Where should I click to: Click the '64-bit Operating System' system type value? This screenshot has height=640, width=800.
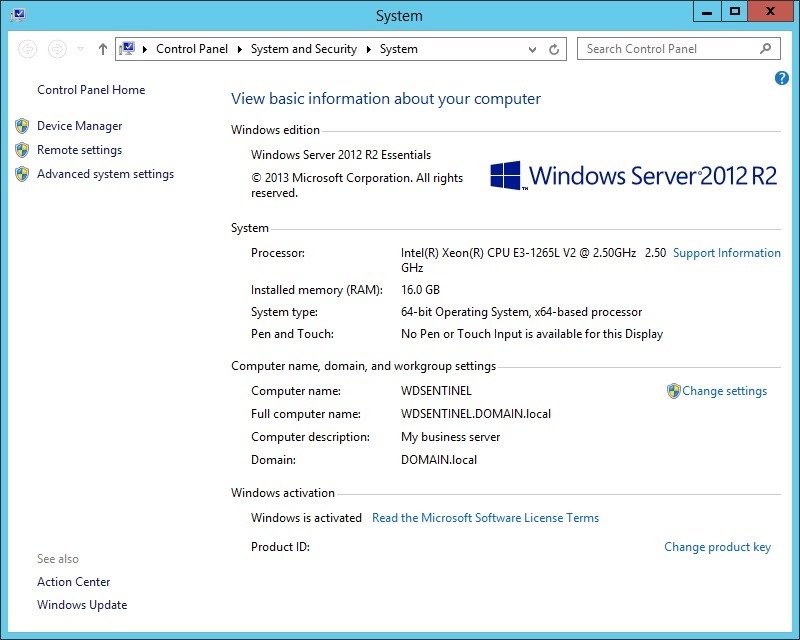pos(521,312)
